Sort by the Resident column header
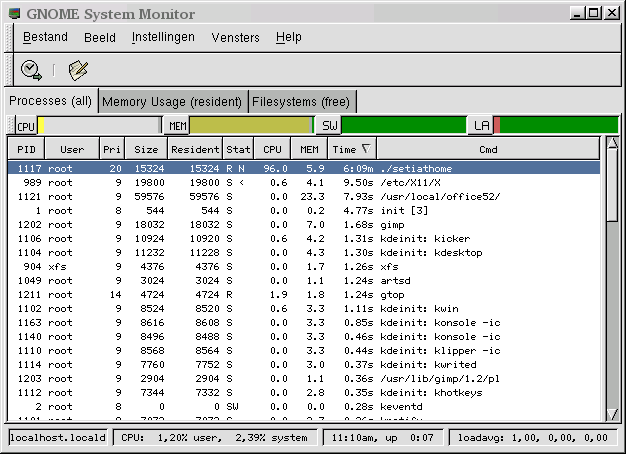 pyautogui.click(x=195, y=149)
